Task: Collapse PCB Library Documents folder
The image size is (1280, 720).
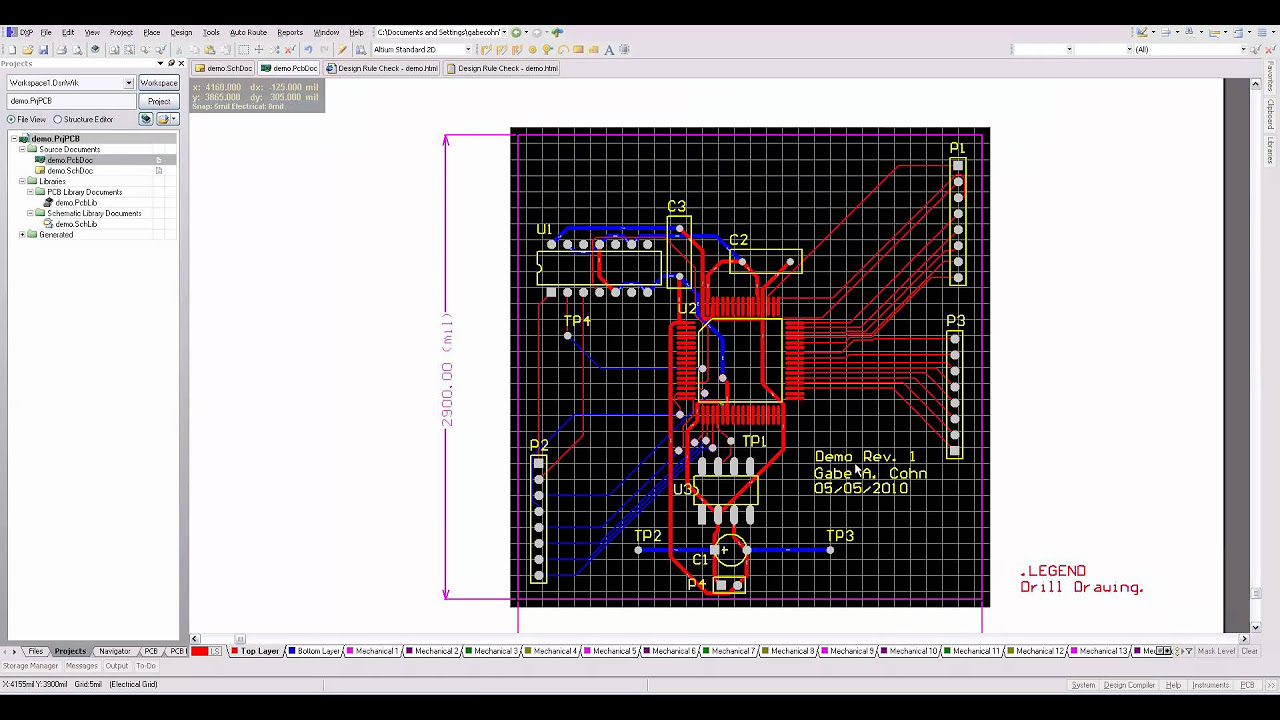Action: pyautogui.click(x=31, y=192)
